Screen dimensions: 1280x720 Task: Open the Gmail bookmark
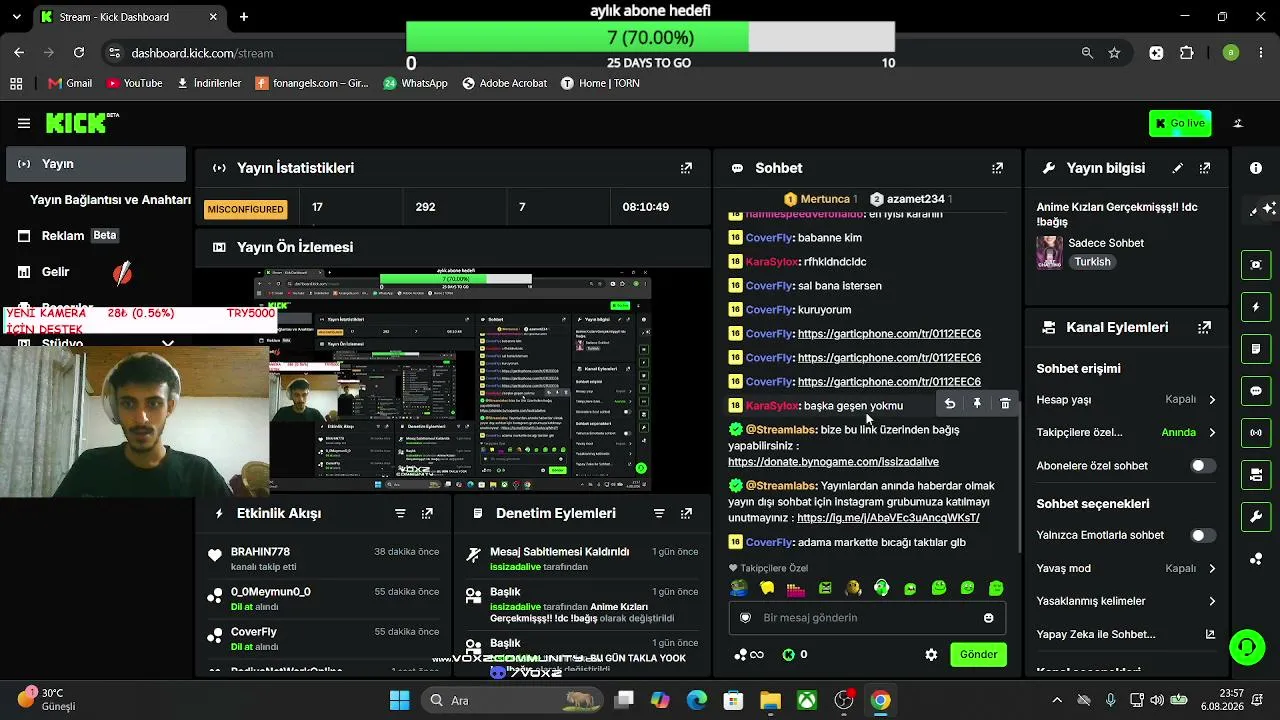68,83
